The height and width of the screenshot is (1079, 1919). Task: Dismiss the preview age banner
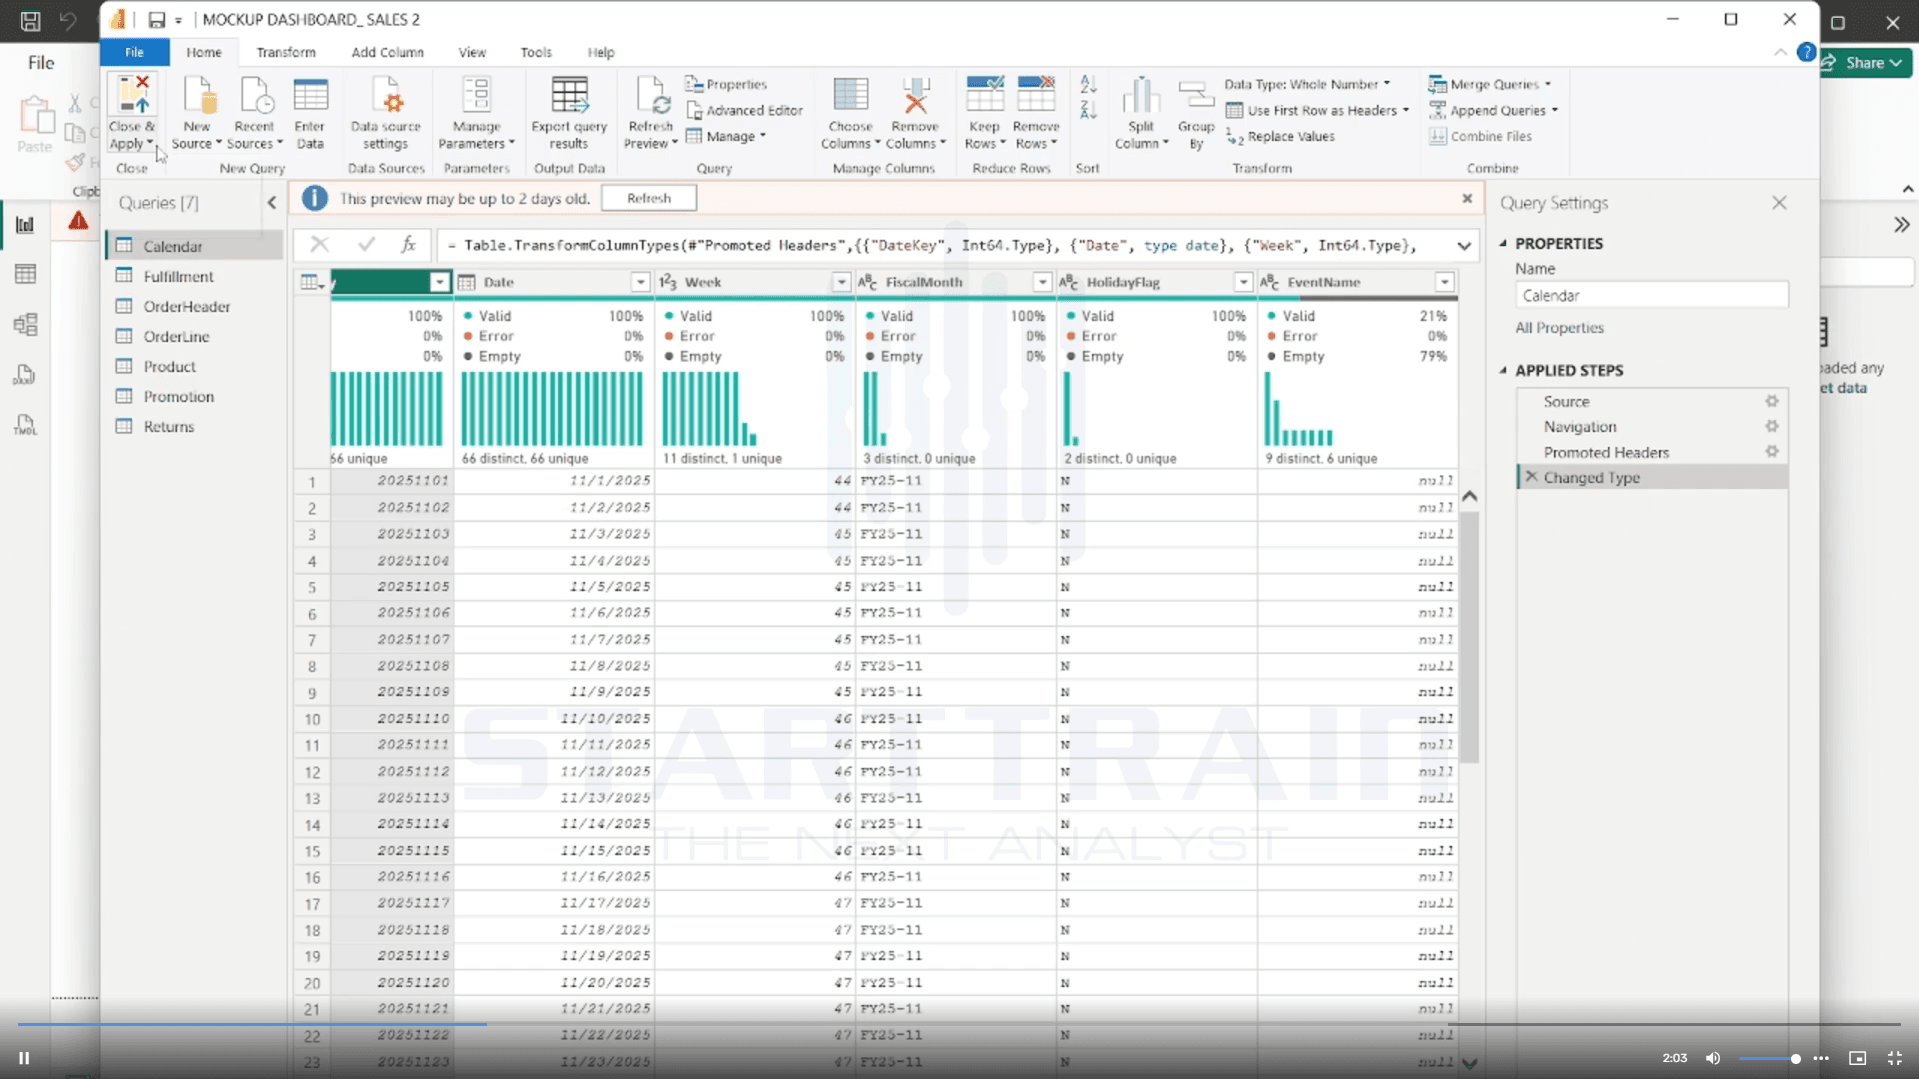pyautogui.click(x=1467, y=198)
